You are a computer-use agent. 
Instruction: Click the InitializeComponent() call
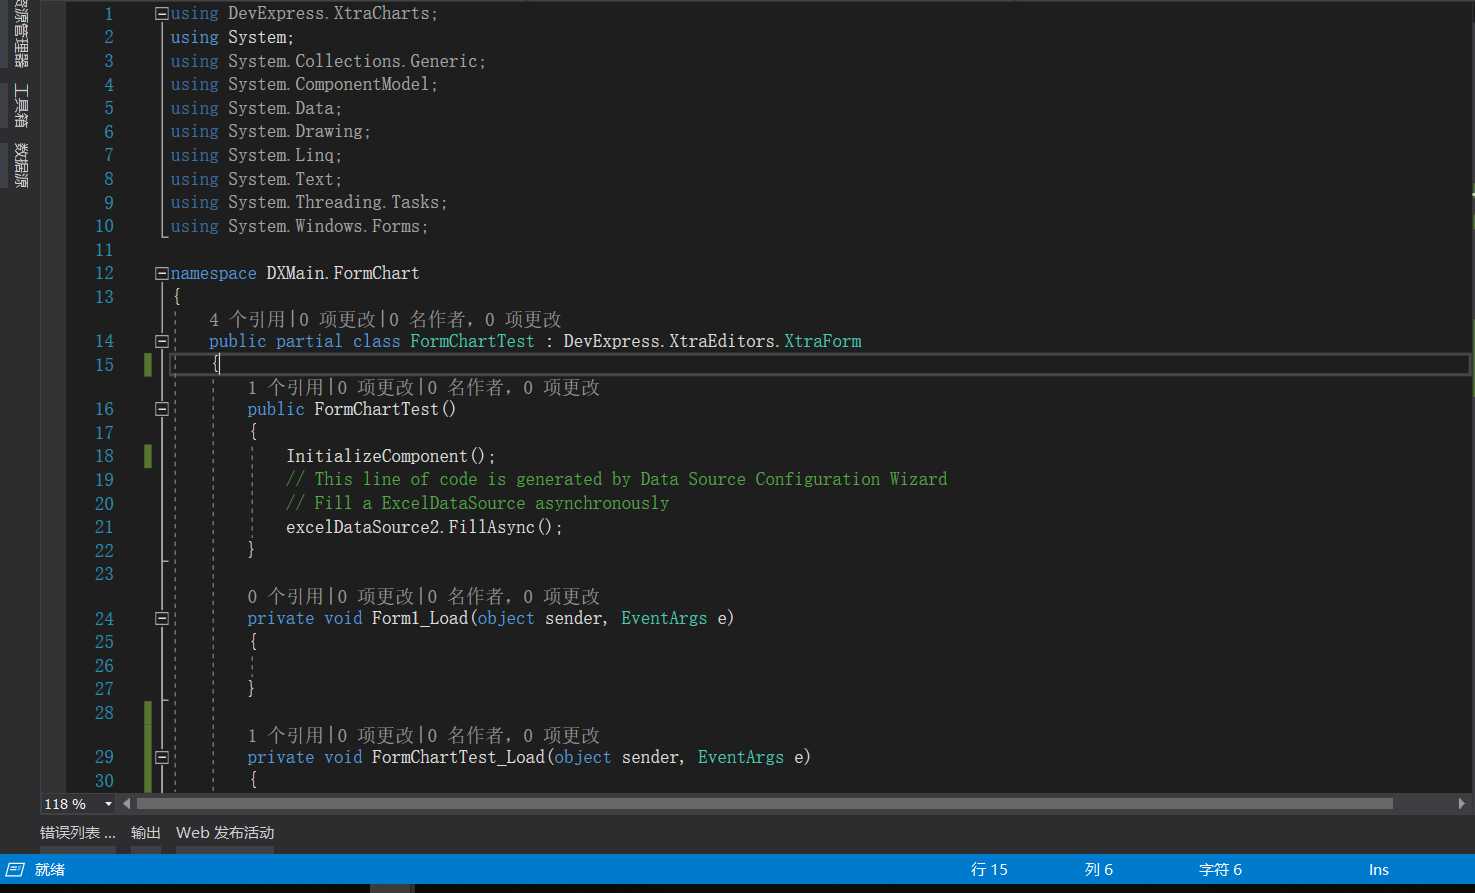tap(391, 456)
